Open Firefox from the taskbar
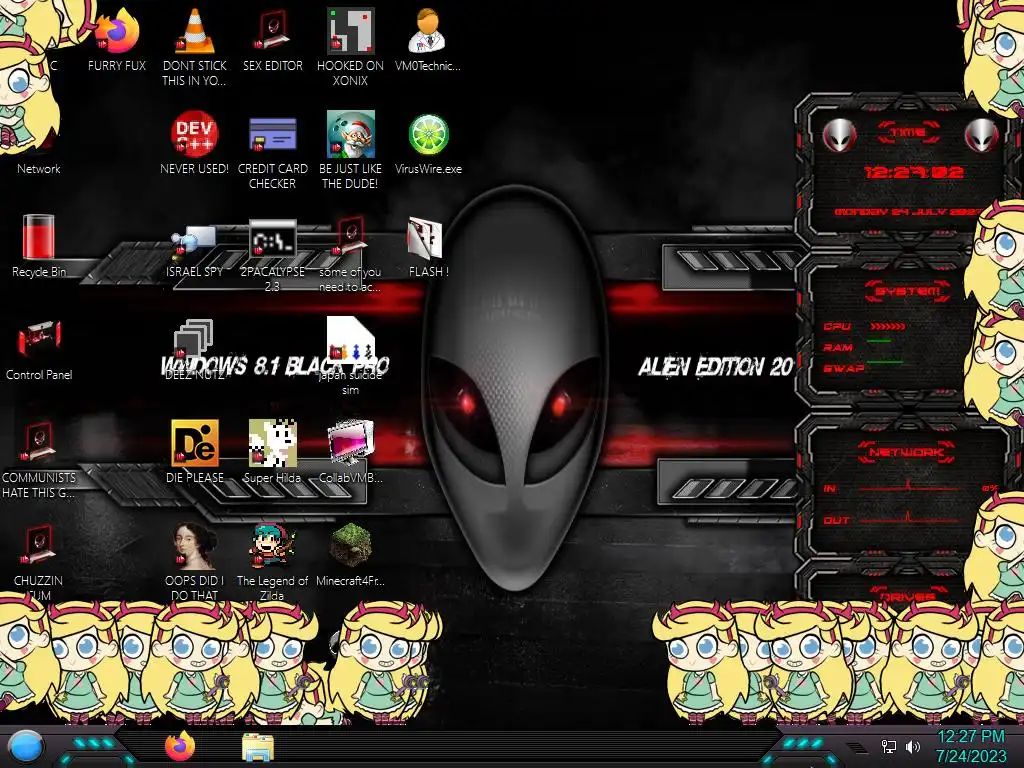The width and height of the screenshot is (1024, 768). click(x=180, y=746)
